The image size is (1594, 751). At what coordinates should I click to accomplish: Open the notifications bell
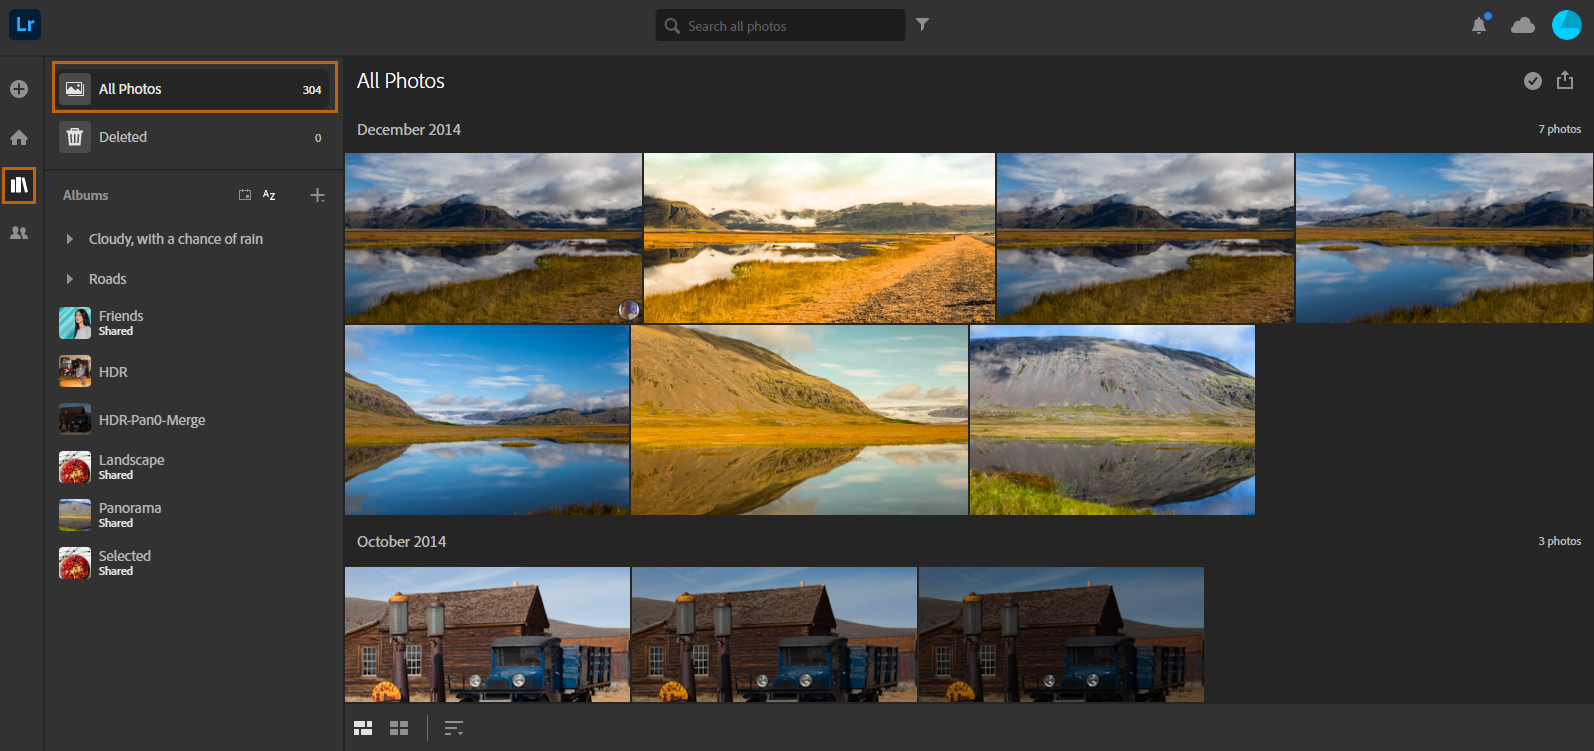1479,25
